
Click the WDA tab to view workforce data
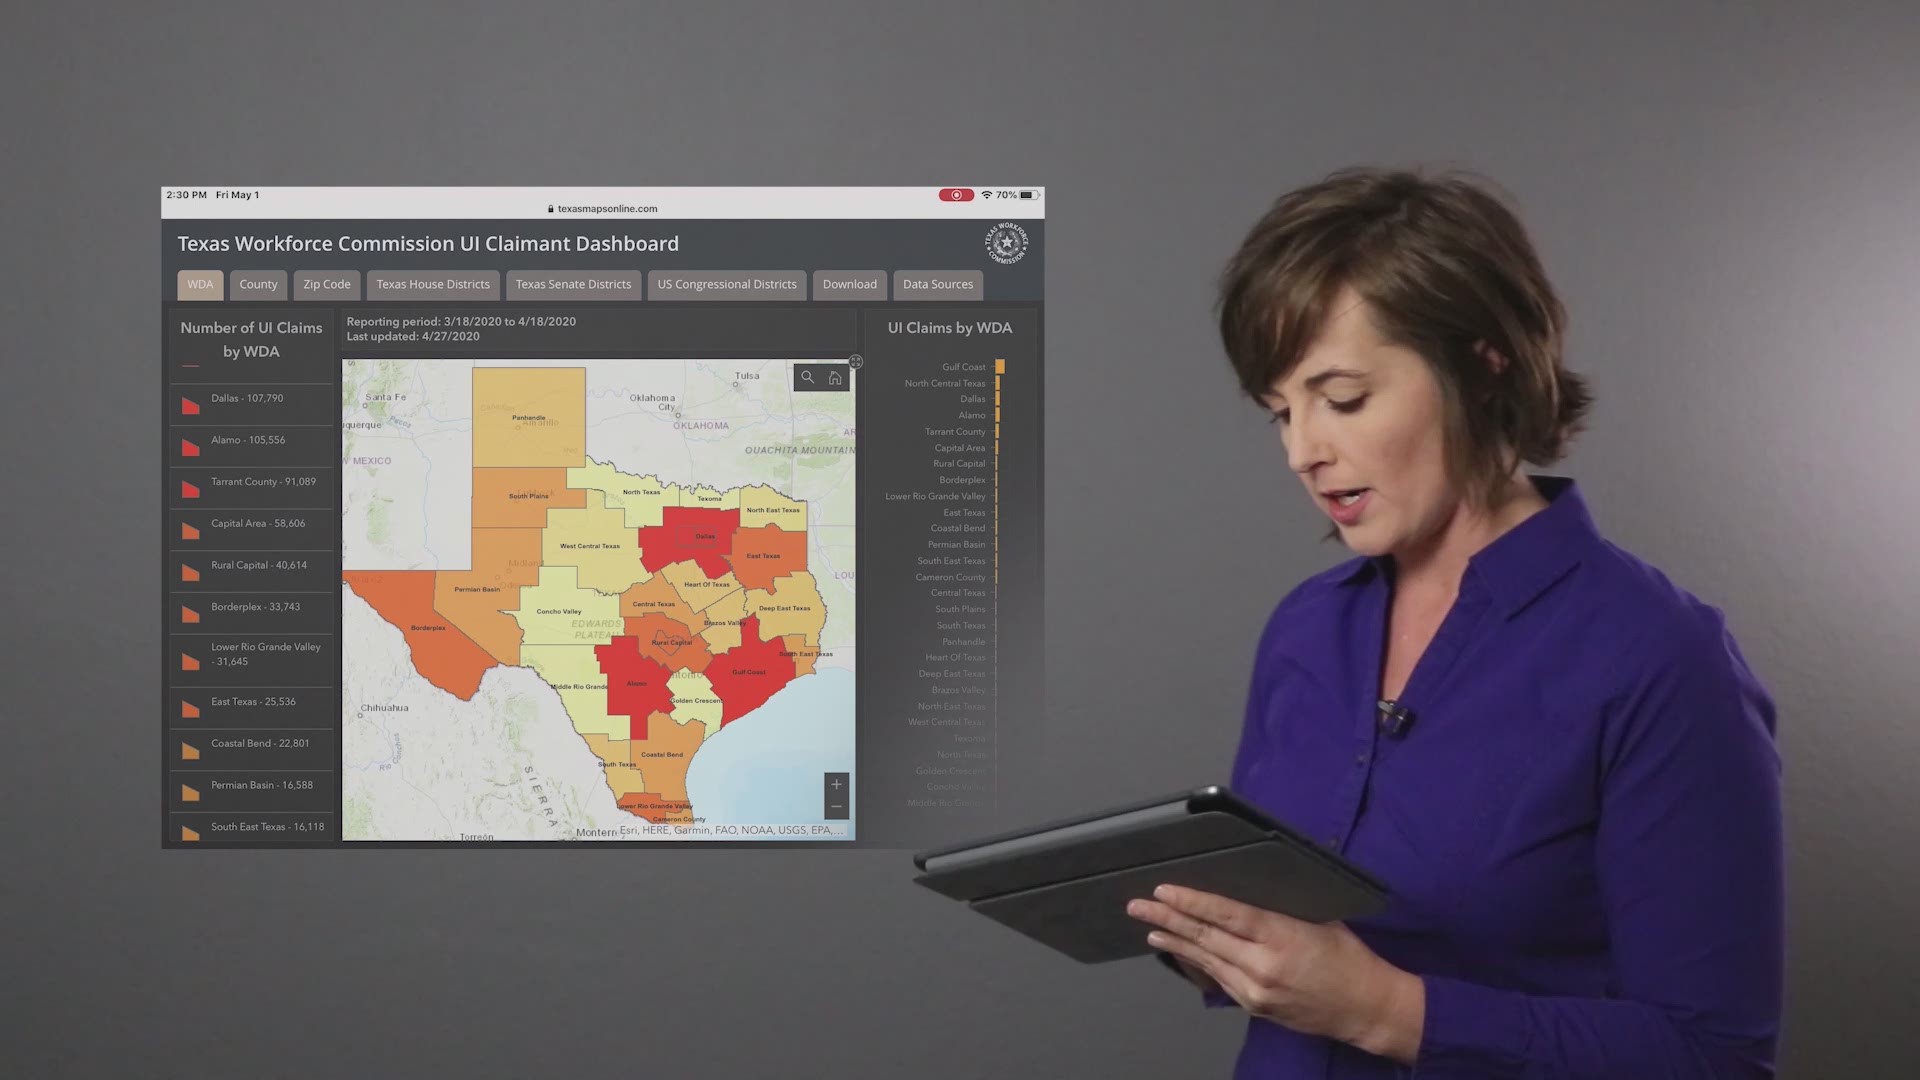coord(200,284)
